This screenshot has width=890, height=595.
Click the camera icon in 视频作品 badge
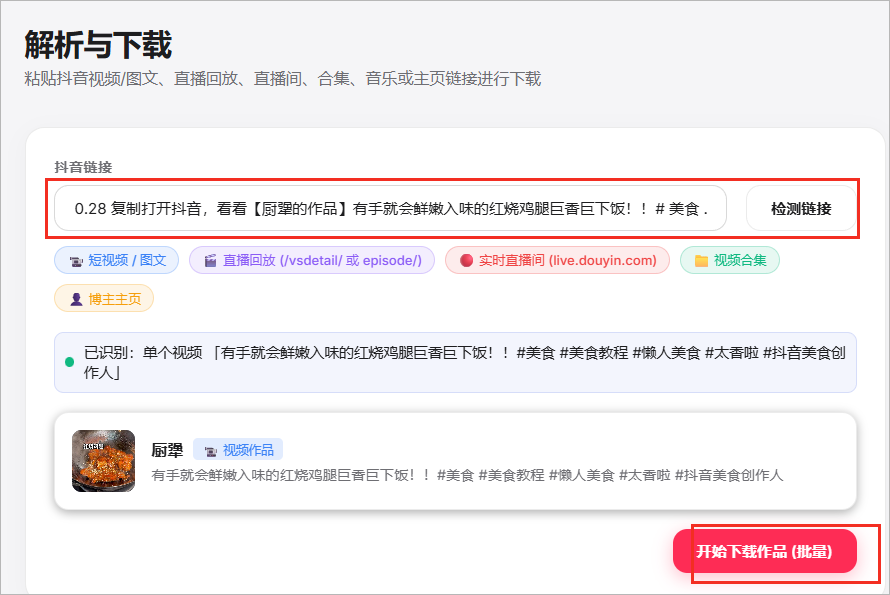tap(211, 451)
